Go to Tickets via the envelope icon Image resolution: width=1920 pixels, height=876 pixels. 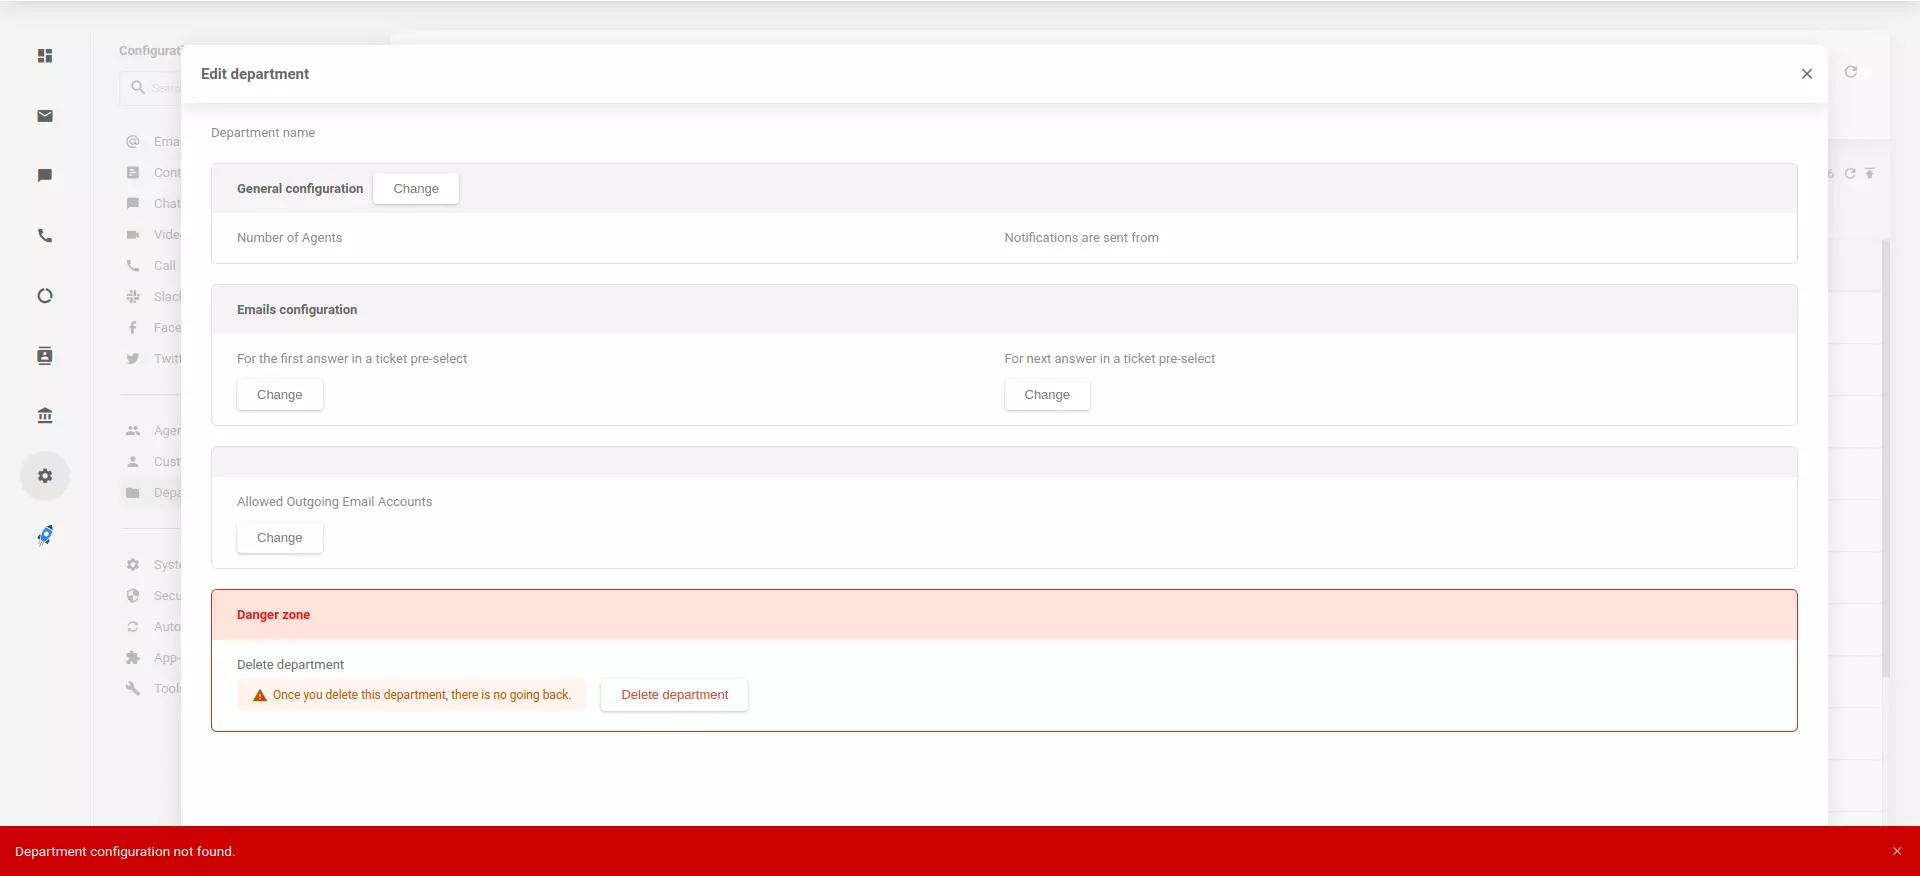point(45,116)
